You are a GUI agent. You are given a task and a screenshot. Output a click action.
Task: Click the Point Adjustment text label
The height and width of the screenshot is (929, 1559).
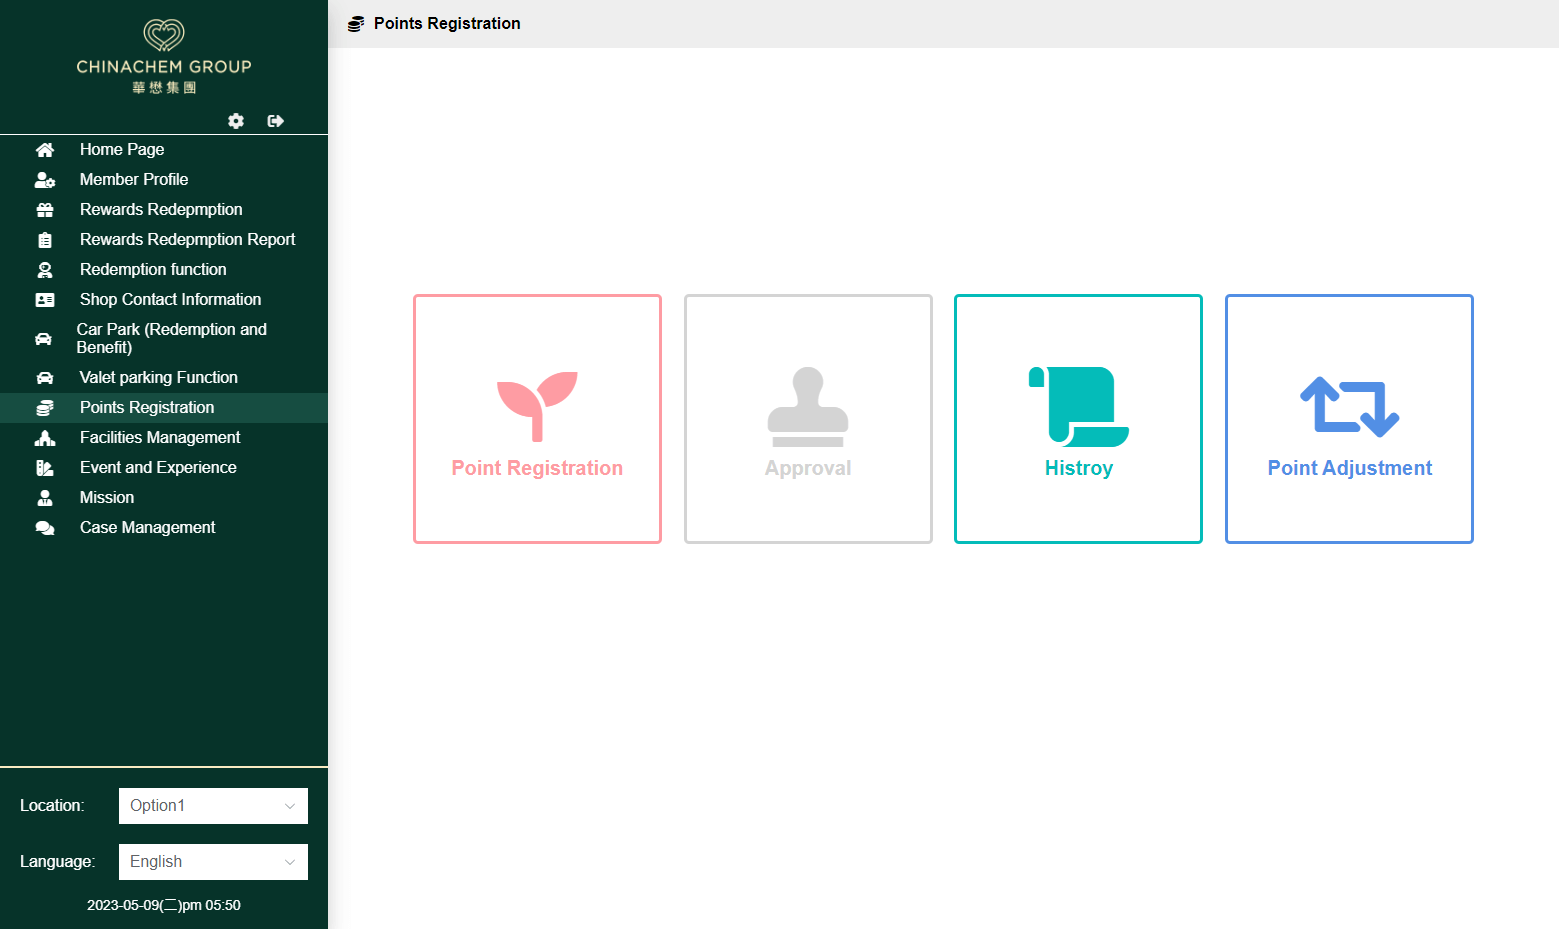click(x=1350, y=468)
